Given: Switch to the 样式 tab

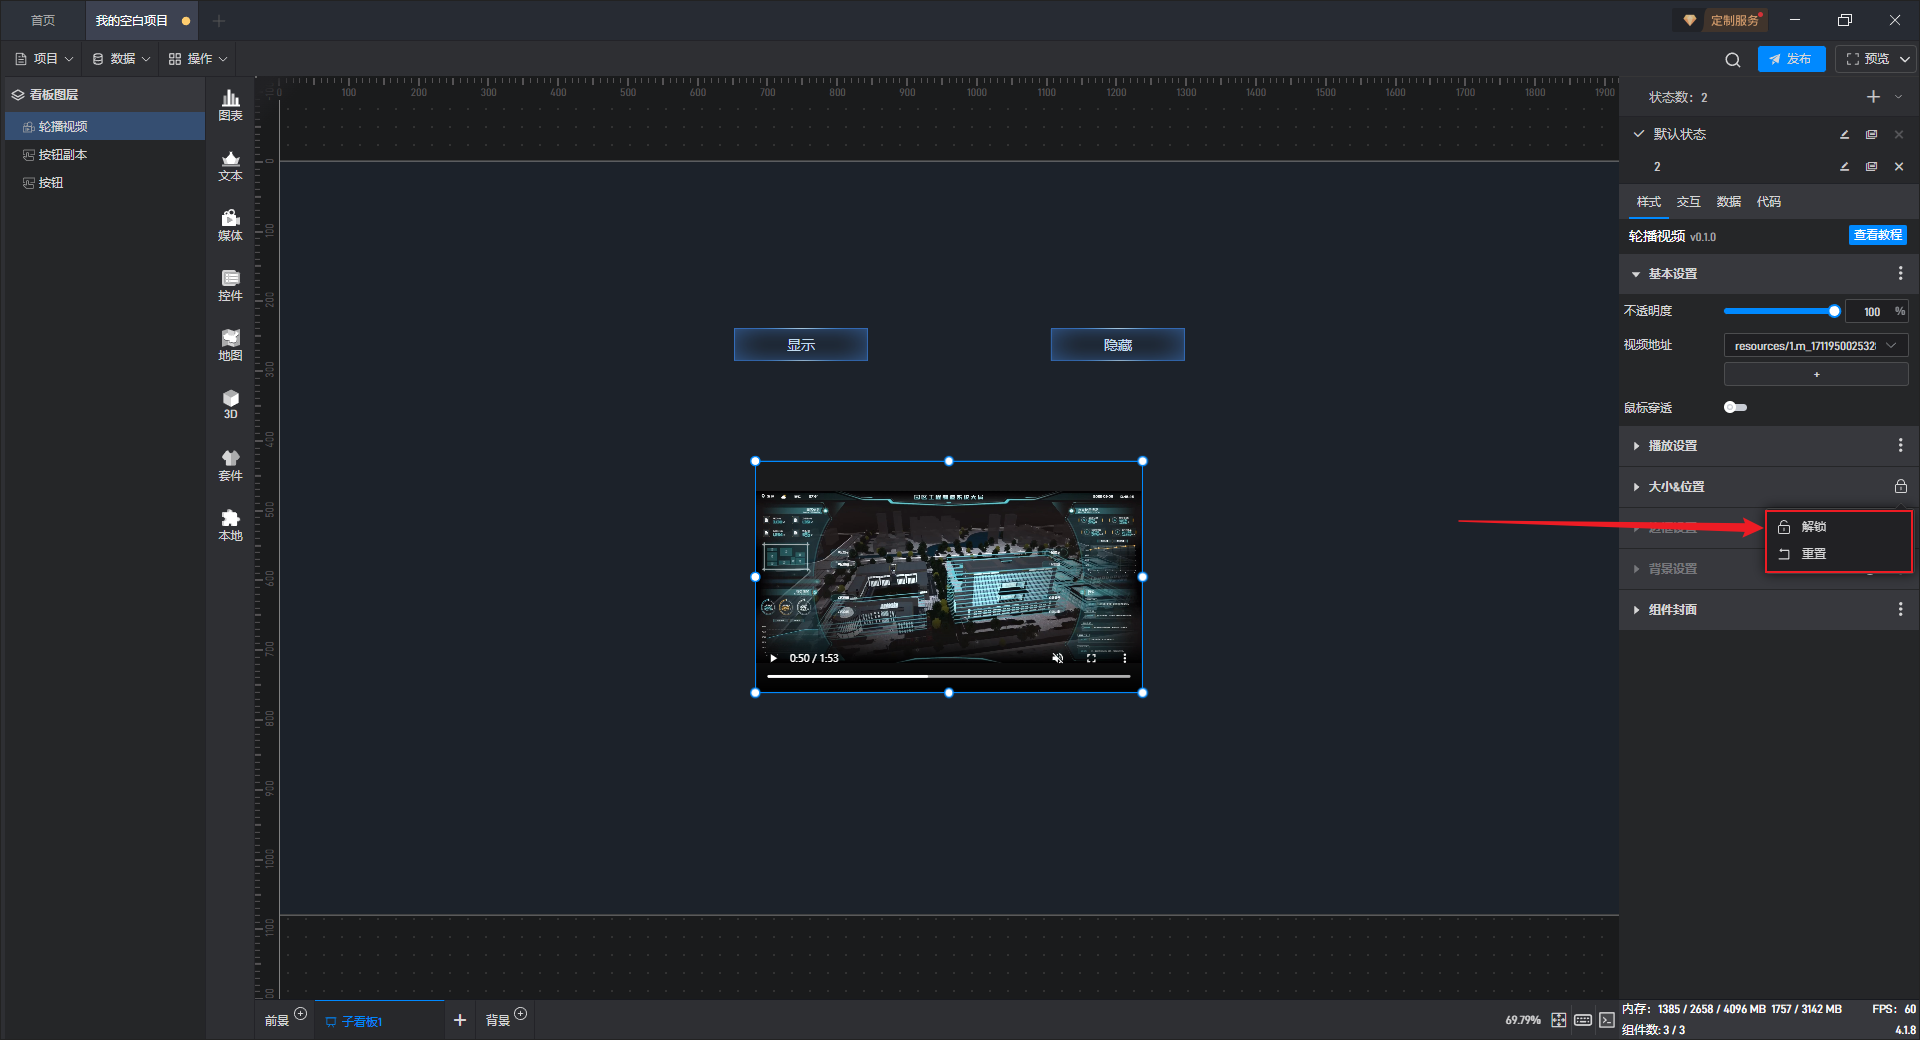Looking at the screenshot, I should pos(1649,202).
